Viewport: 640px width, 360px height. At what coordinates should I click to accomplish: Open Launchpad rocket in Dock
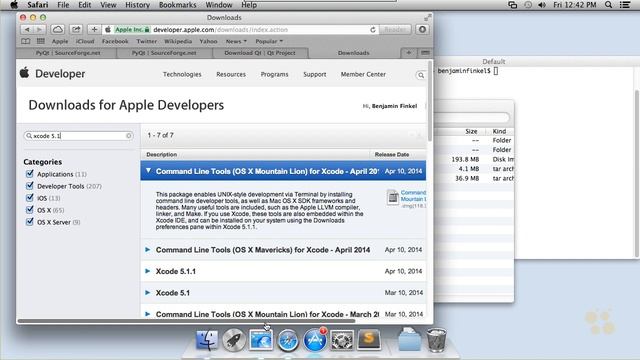click(x=234, y=340)
